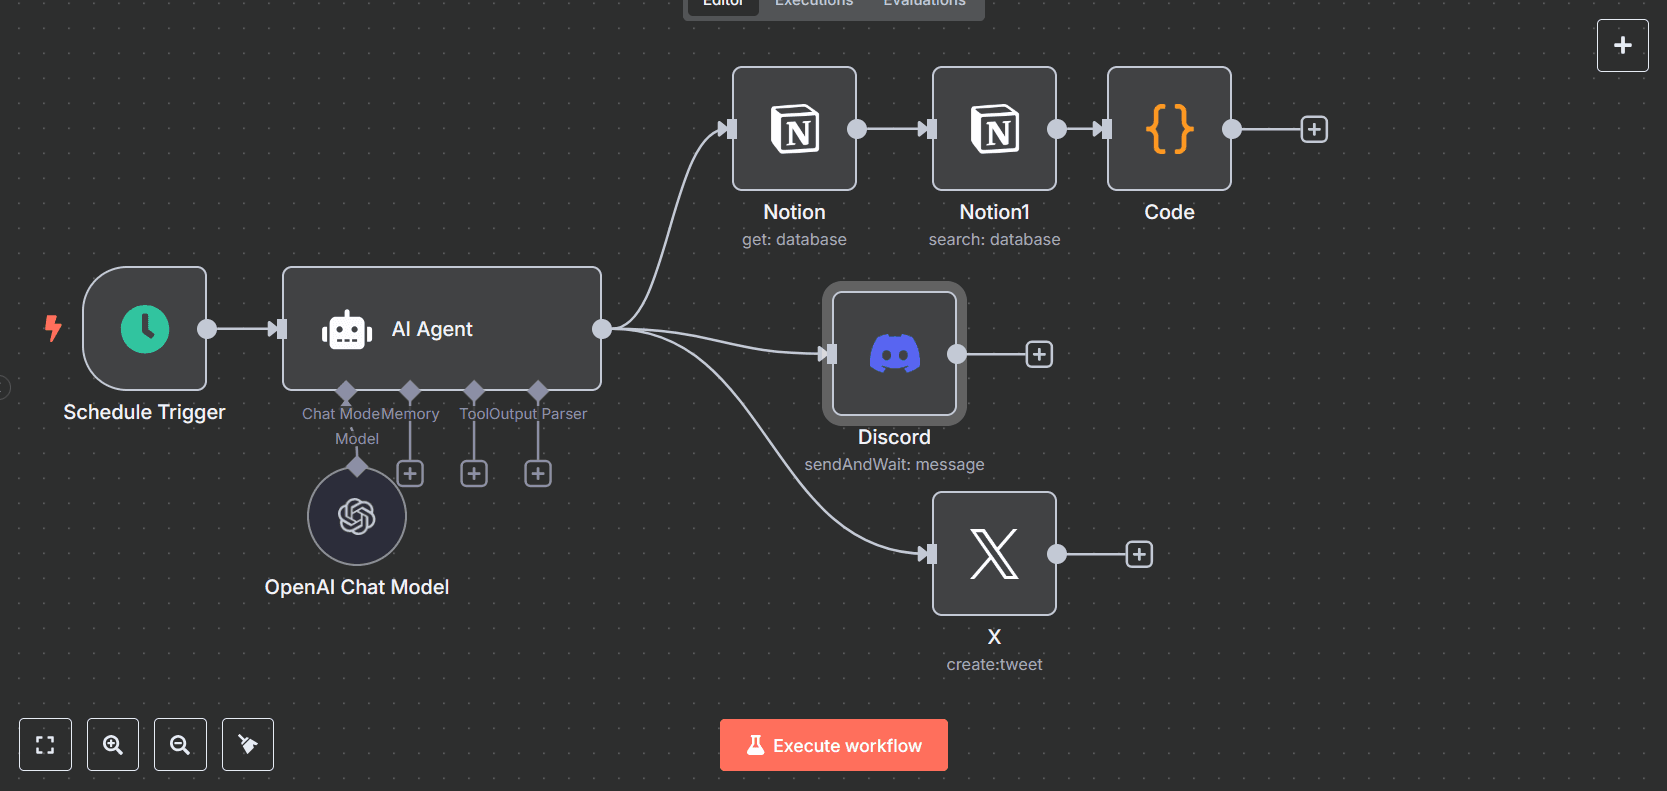
Task: Click the AI Agent output connector dot
Action: tap(602, 328)
